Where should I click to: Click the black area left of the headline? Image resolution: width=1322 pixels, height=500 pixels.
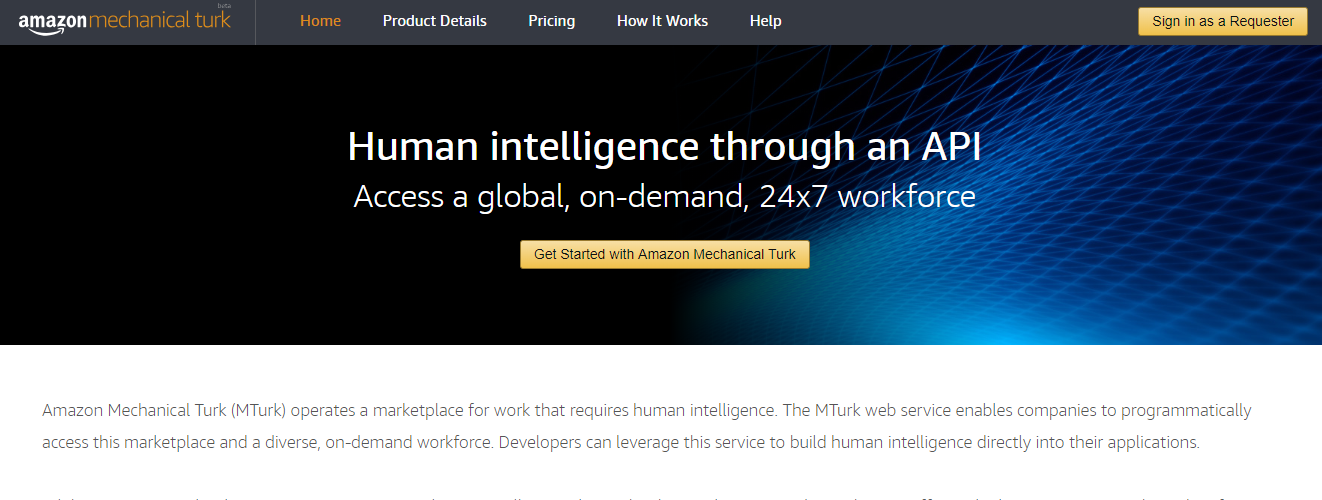pos(150,200)
